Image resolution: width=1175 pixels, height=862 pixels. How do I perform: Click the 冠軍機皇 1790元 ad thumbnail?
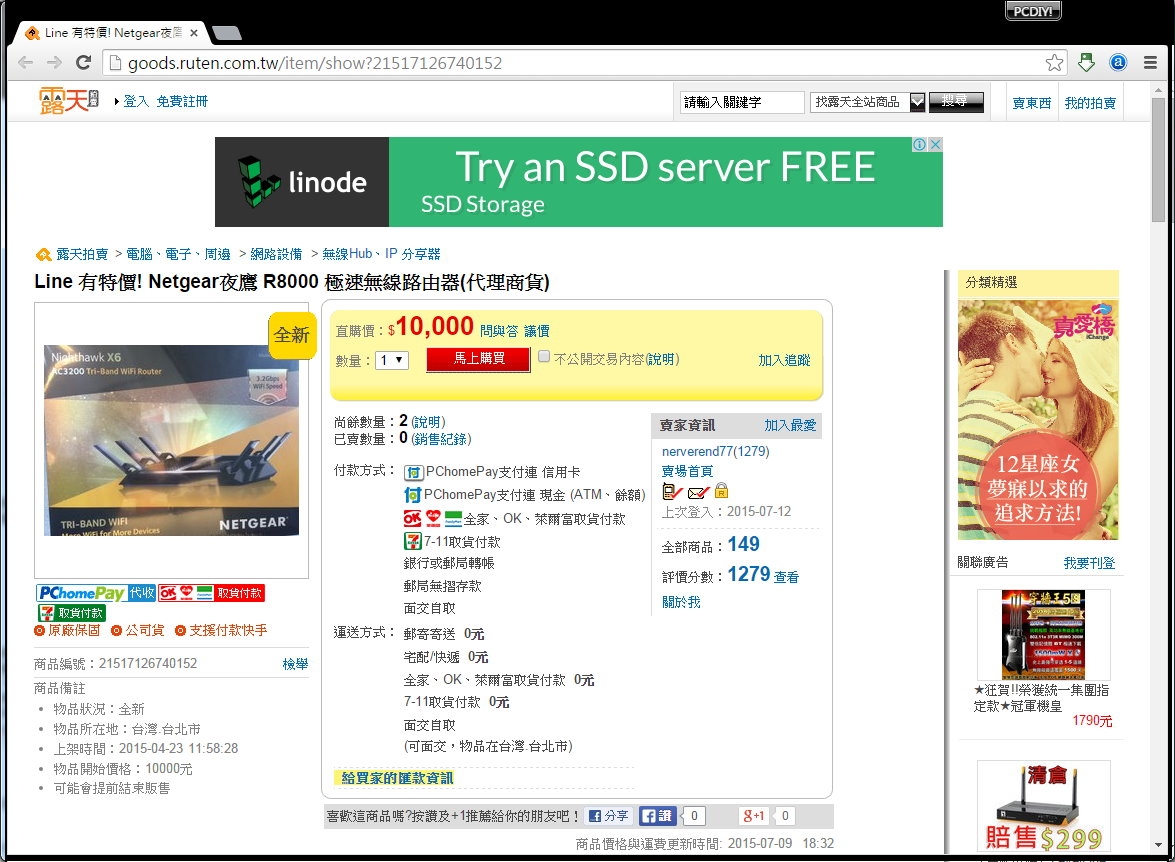coord(1043,635)
